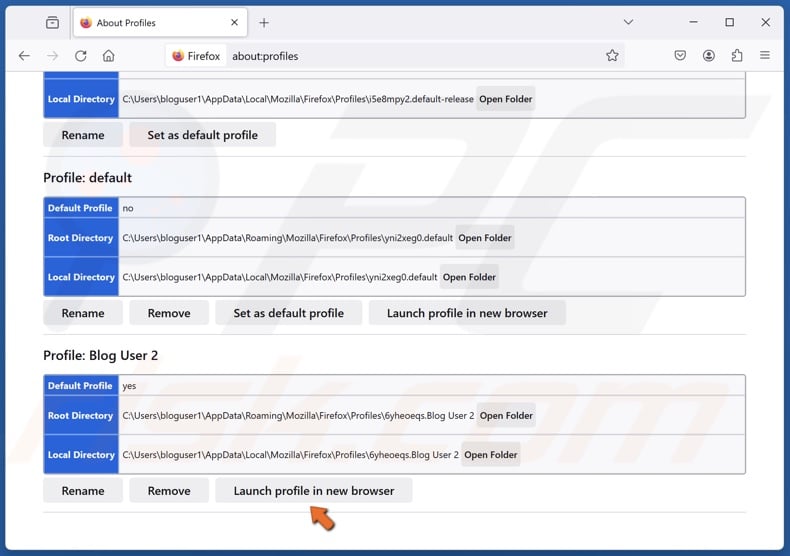Launch 'default' profile in new browser
The image size is (790, 556).
[467, 313]
